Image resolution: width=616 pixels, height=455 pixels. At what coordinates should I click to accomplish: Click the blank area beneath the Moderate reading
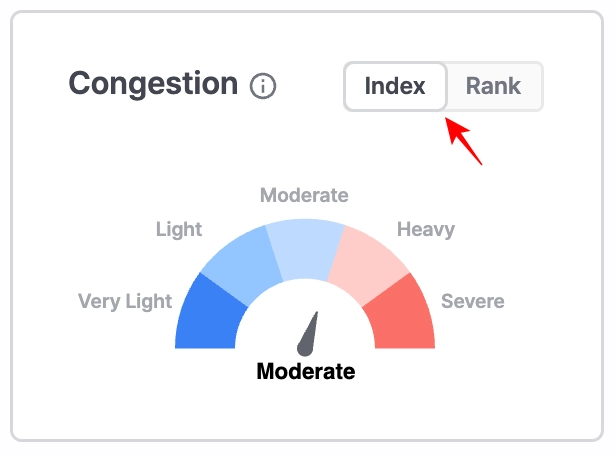[306, 412]
